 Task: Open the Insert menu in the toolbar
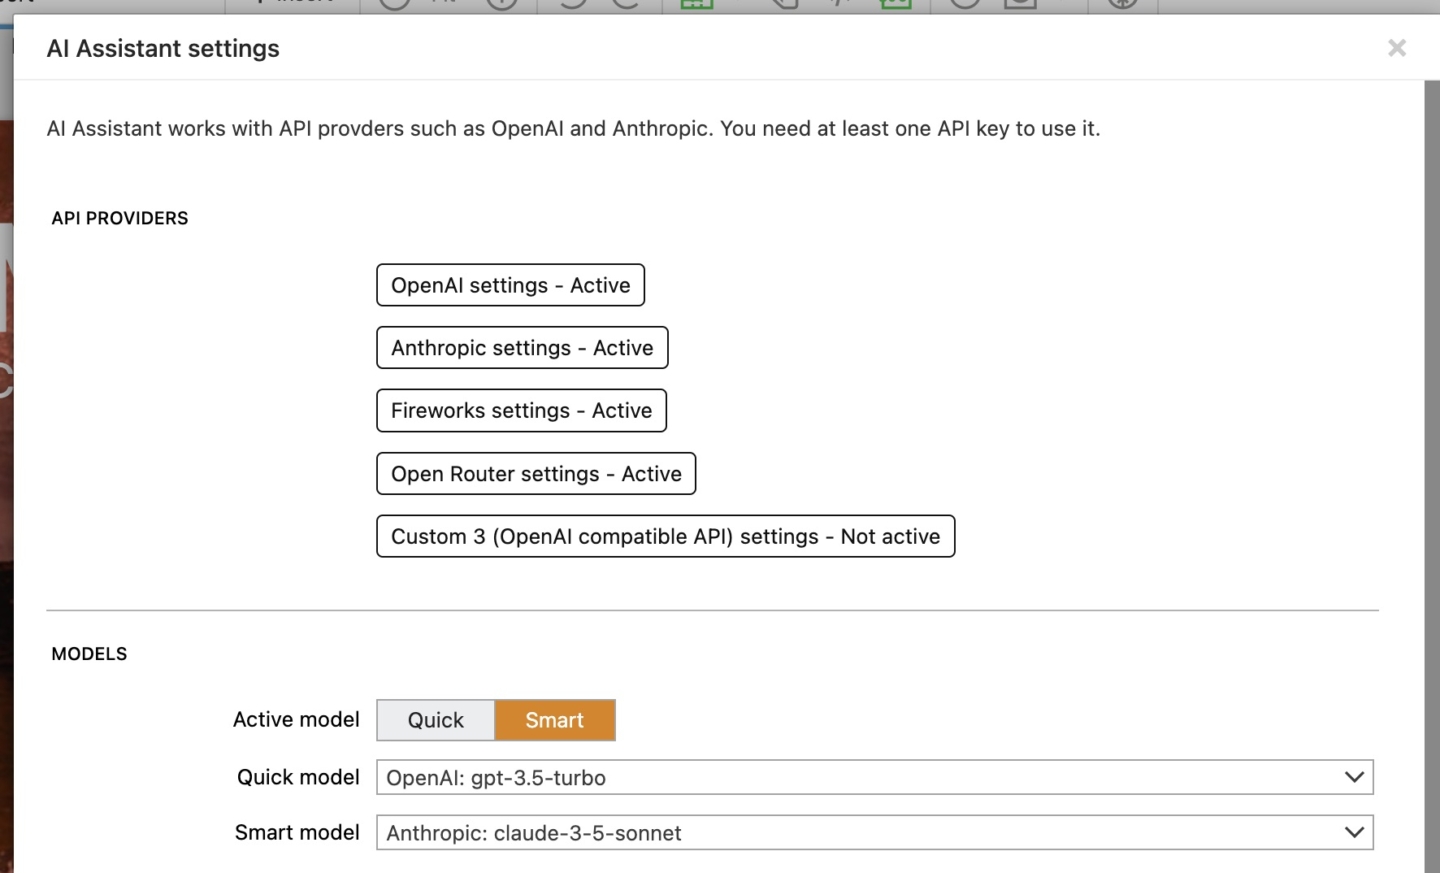(292, 3)
